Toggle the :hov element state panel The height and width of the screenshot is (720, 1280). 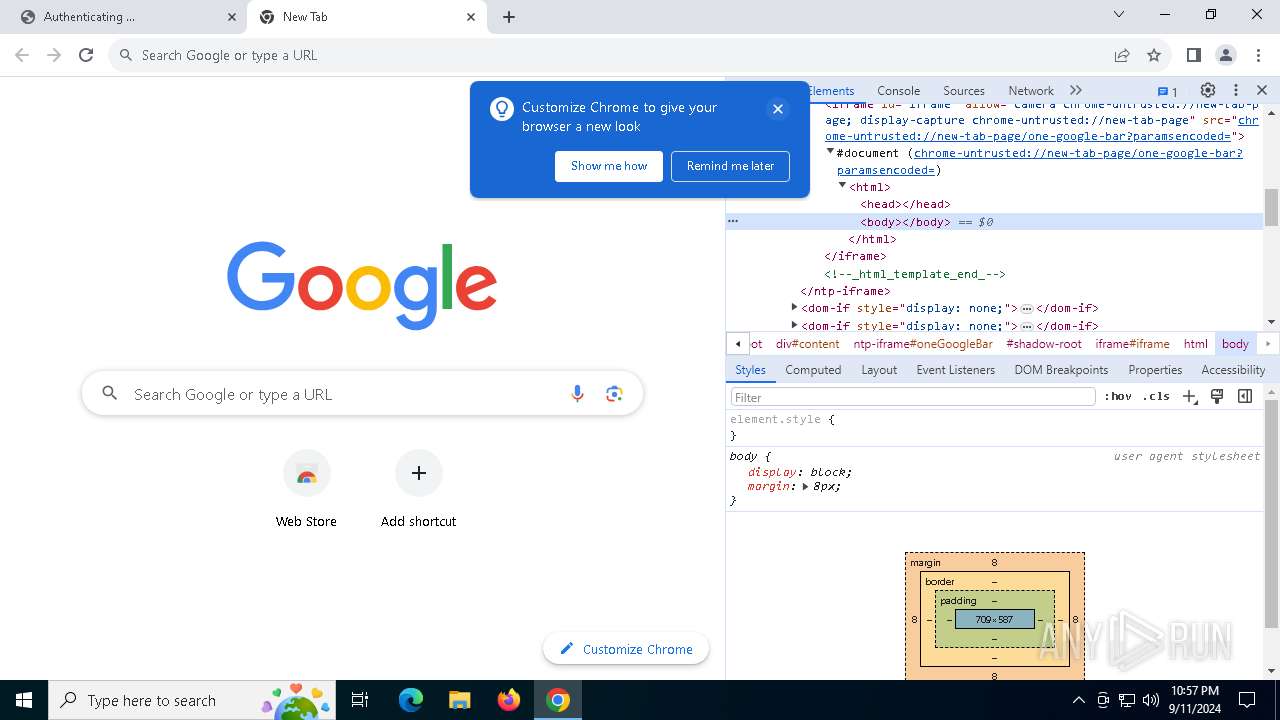point(1118,397)
